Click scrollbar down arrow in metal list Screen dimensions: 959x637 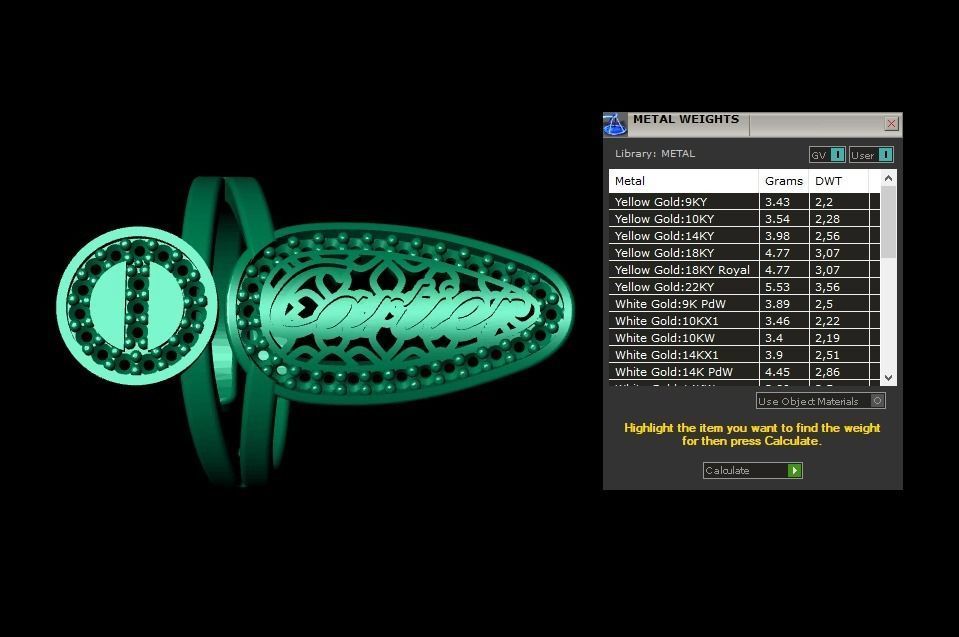point(889,378)
